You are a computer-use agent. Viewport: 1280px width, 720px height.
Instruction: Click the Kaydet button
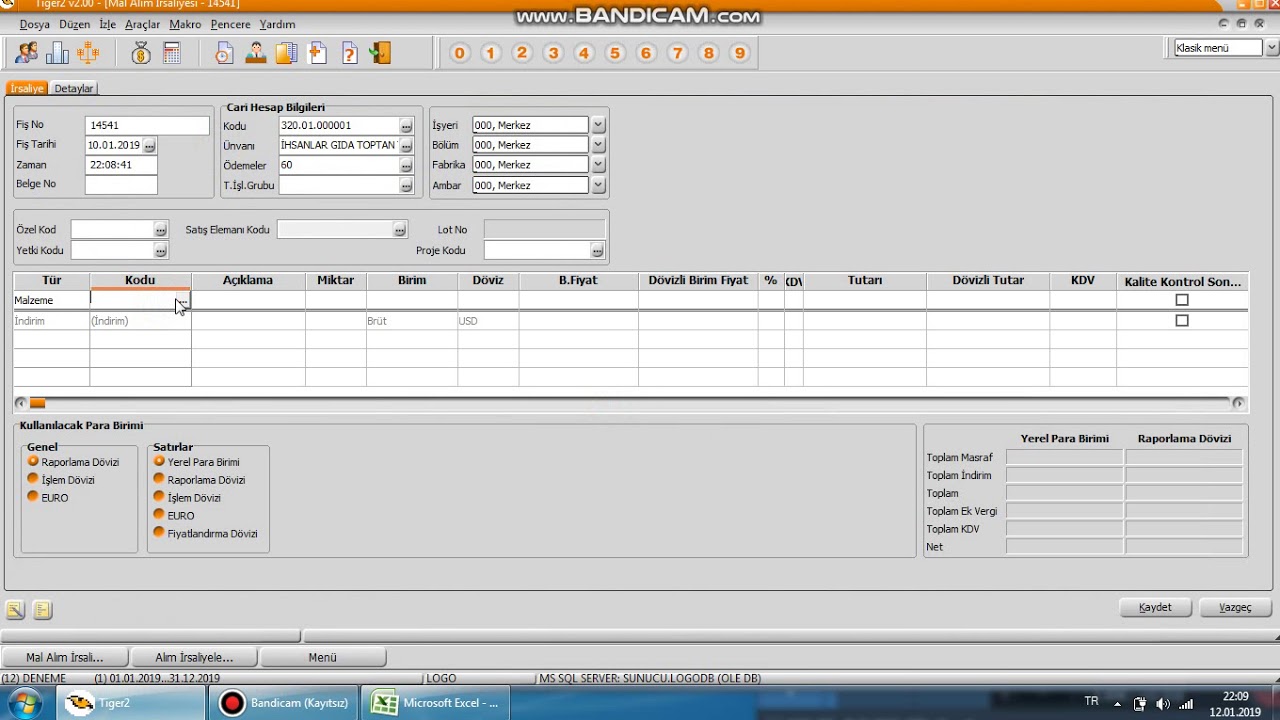click(1155, 607)
